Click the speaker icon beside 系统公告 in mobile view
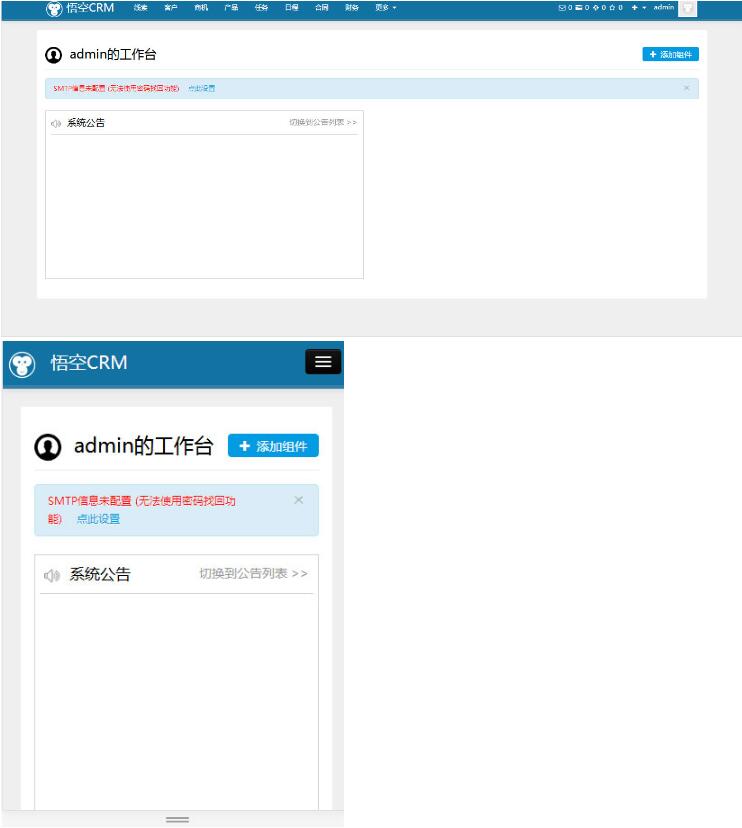The height and width of the screenshot is (828, 742). [x=52, y=575]
